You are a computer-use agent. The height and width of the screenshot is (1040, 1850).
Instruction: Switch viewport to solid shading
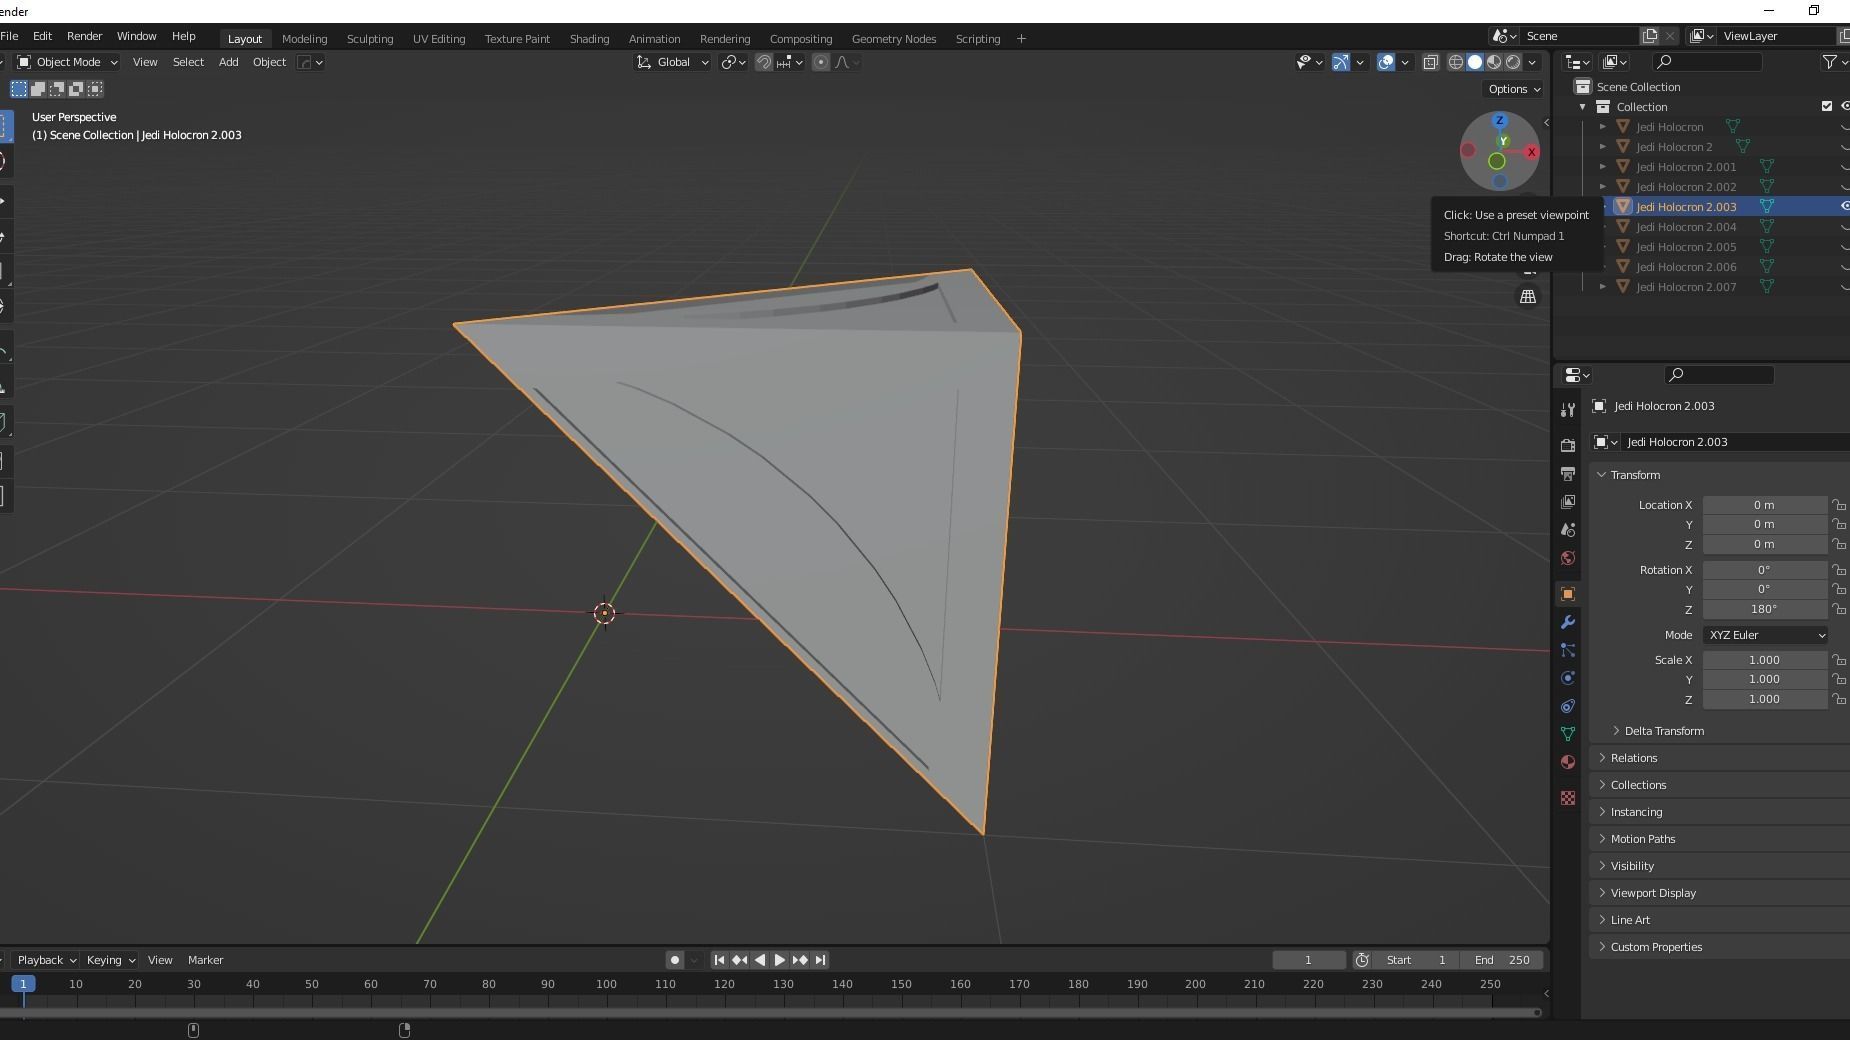click(1475, 62)
